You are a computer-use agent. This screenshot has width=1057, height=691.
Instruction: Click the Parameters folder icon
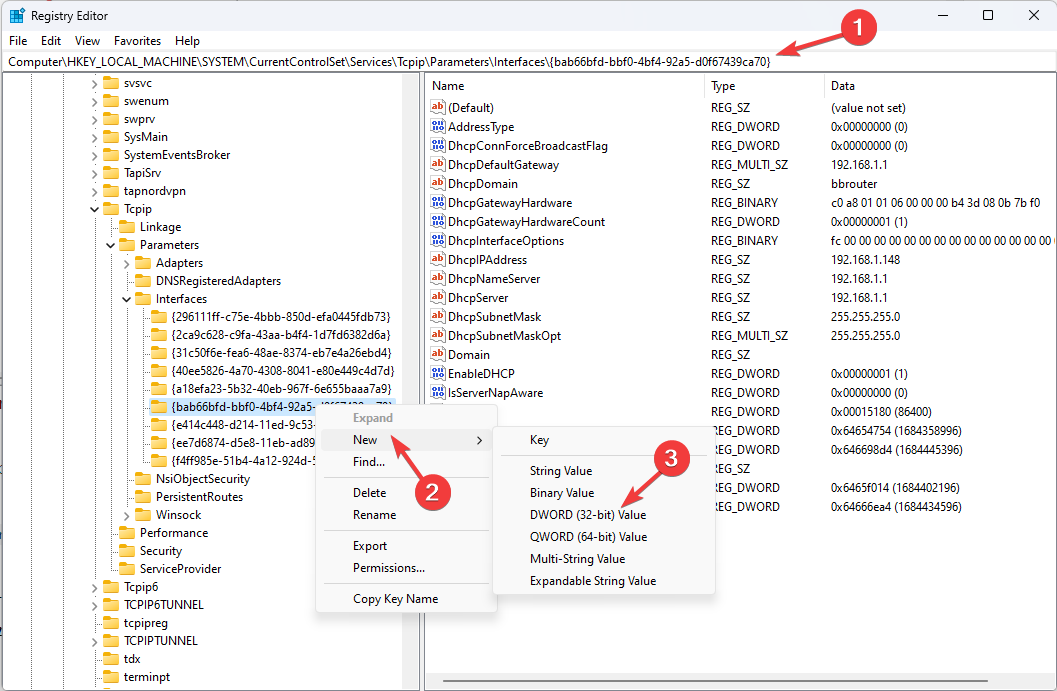(127, 245)
